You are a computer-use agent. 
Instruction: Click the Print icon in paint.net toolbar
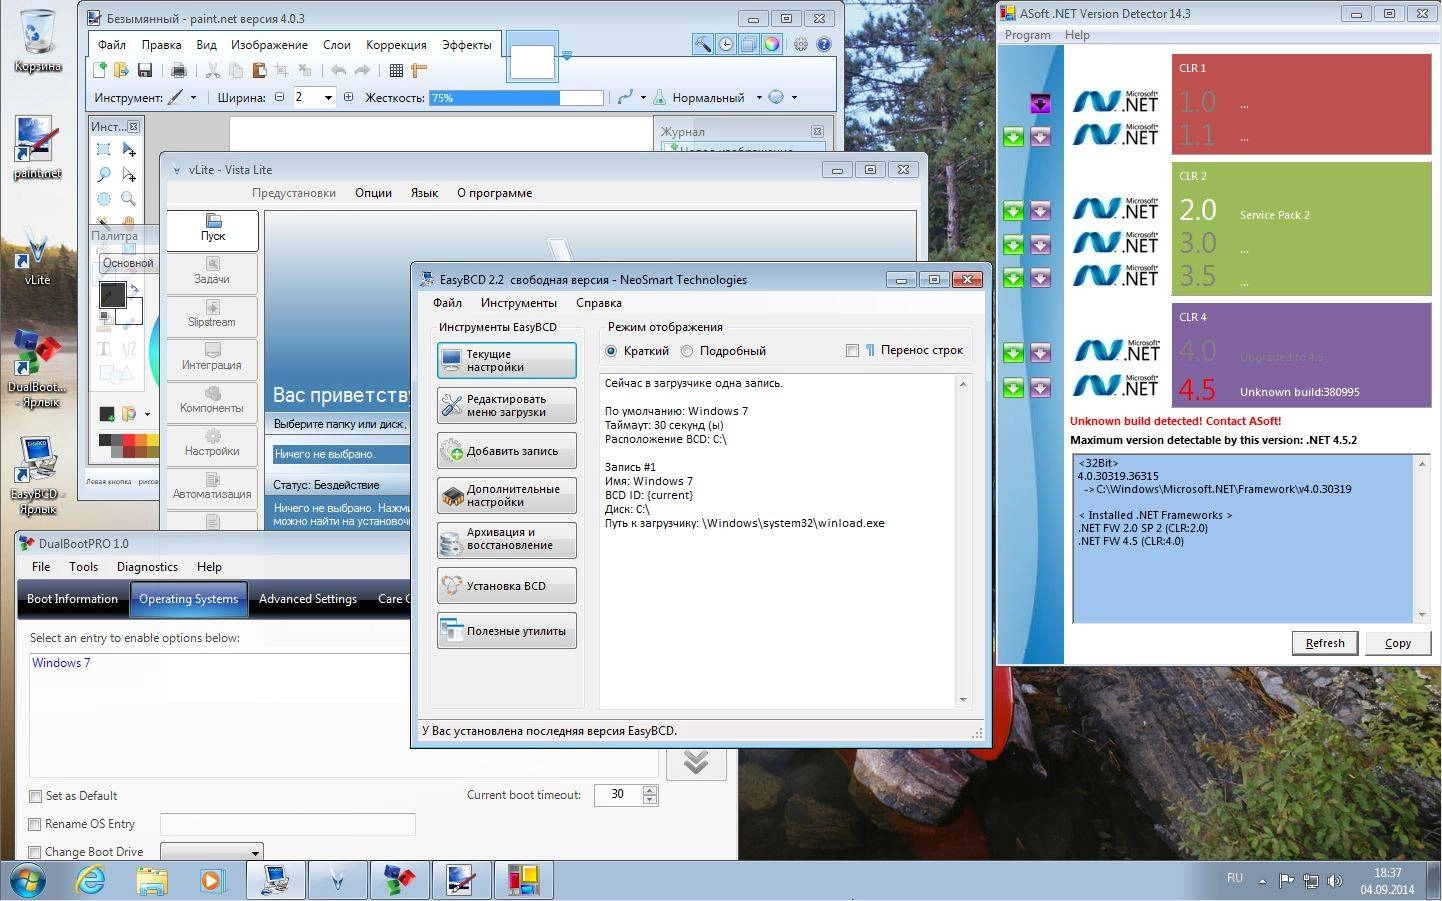[179, 70]
